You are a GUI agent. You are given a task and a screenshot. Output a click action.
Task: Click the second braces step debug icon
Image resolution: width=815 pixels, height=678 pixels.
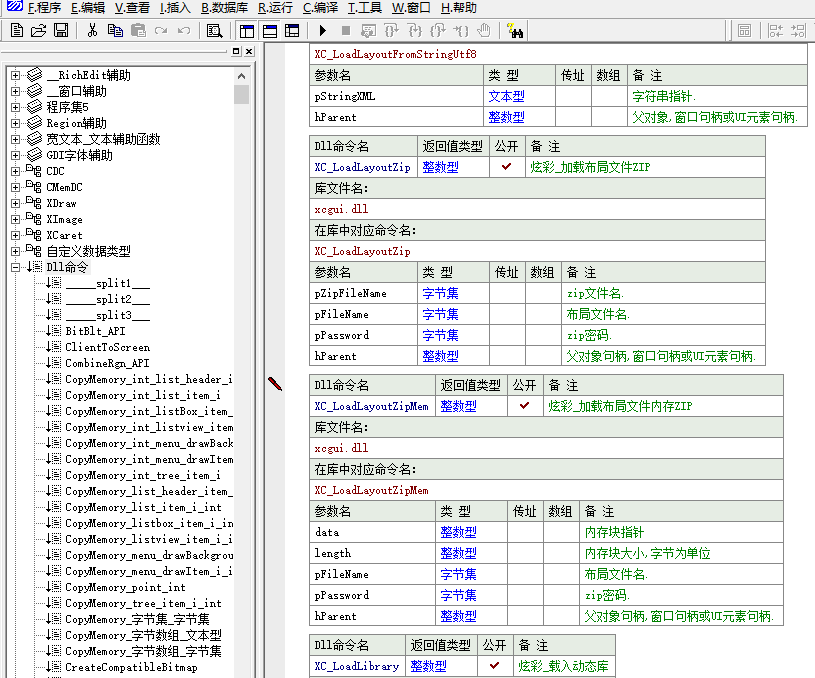pyautogui.click(x=415, y=31)
